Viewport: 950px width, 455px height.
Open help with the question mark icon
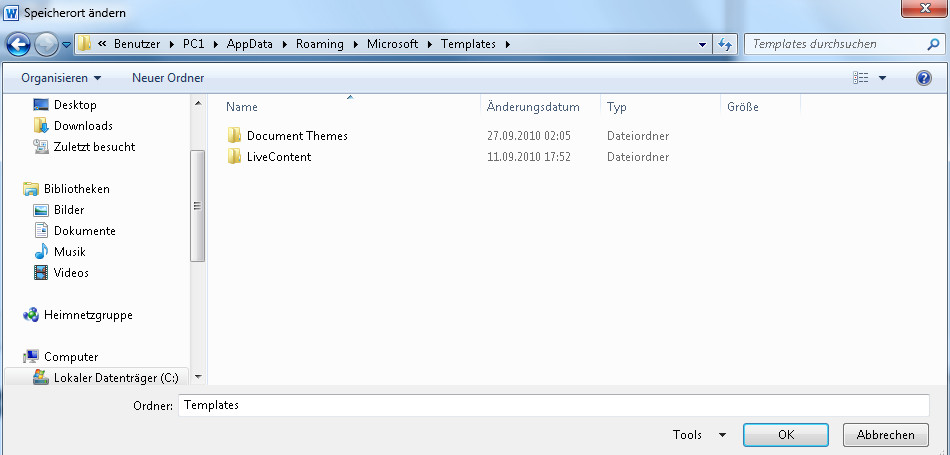[924, 78]
